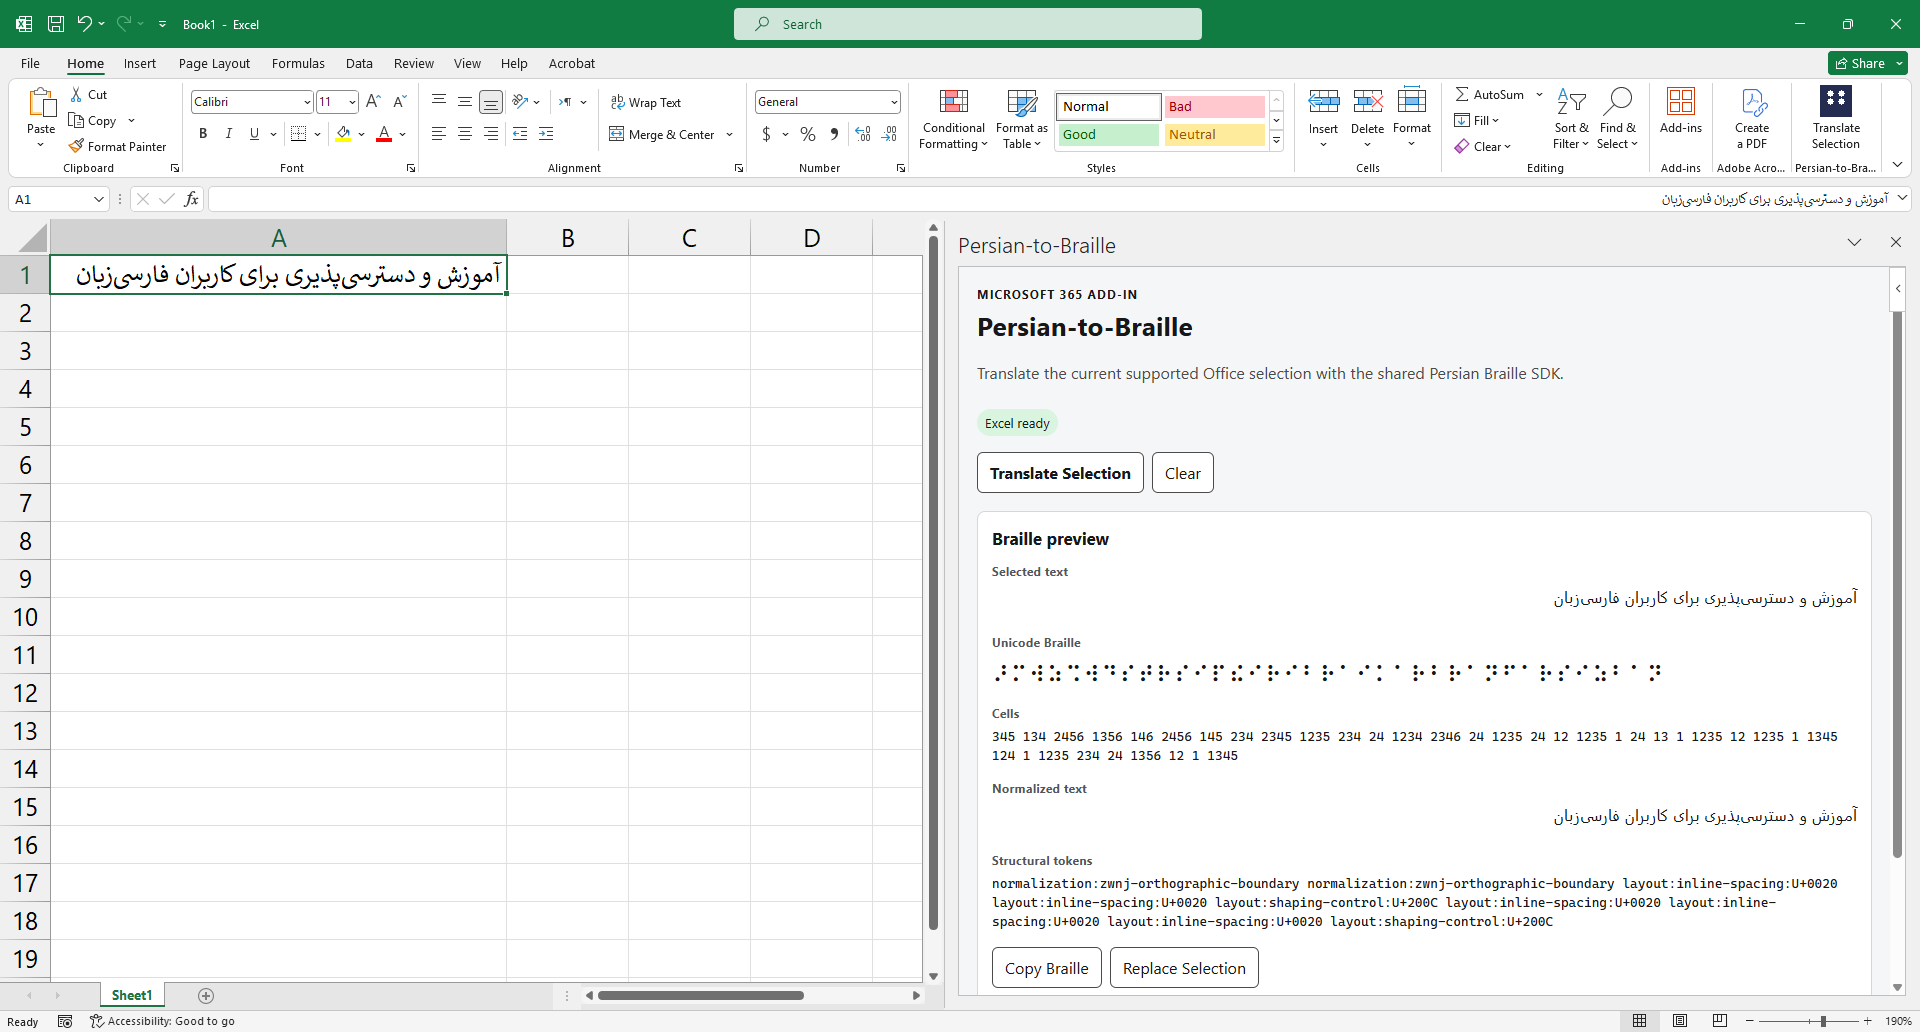1920x1032 pixels.
Task: Adjust the zoom slider handle
Action: 1823,1021
